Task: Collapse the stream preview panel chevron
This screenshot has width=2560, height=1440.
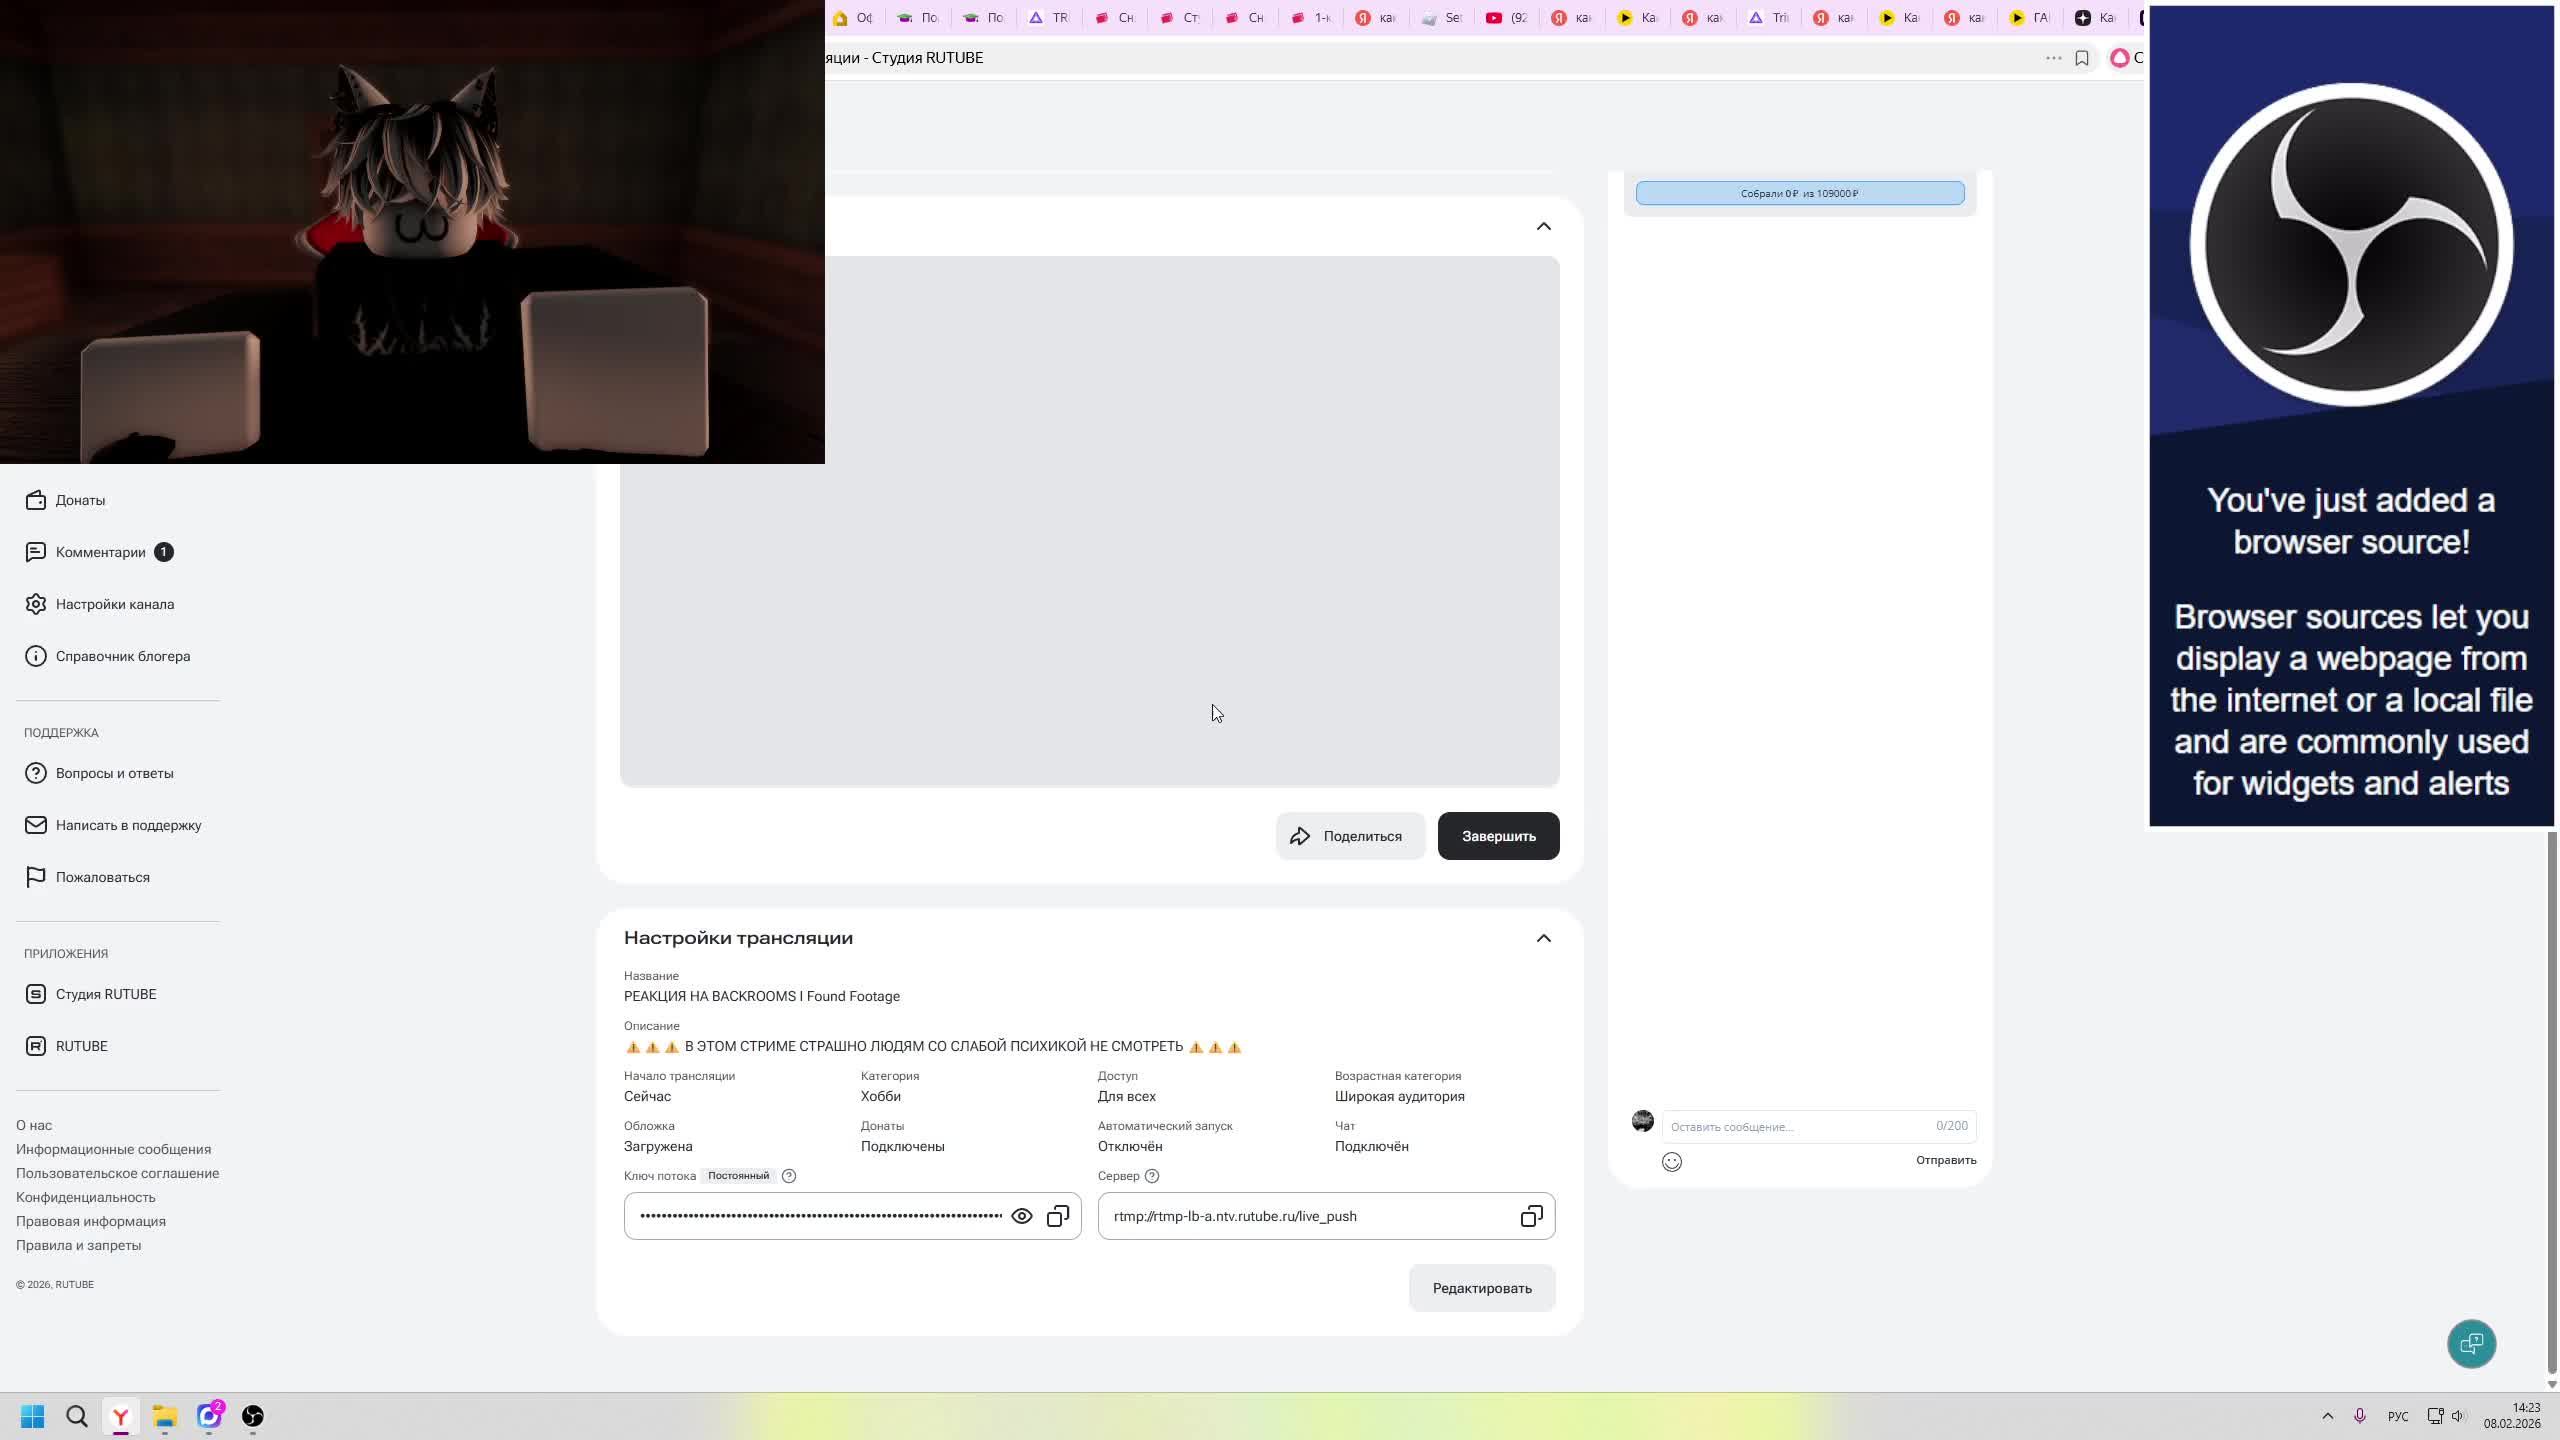Action: 1543,226
